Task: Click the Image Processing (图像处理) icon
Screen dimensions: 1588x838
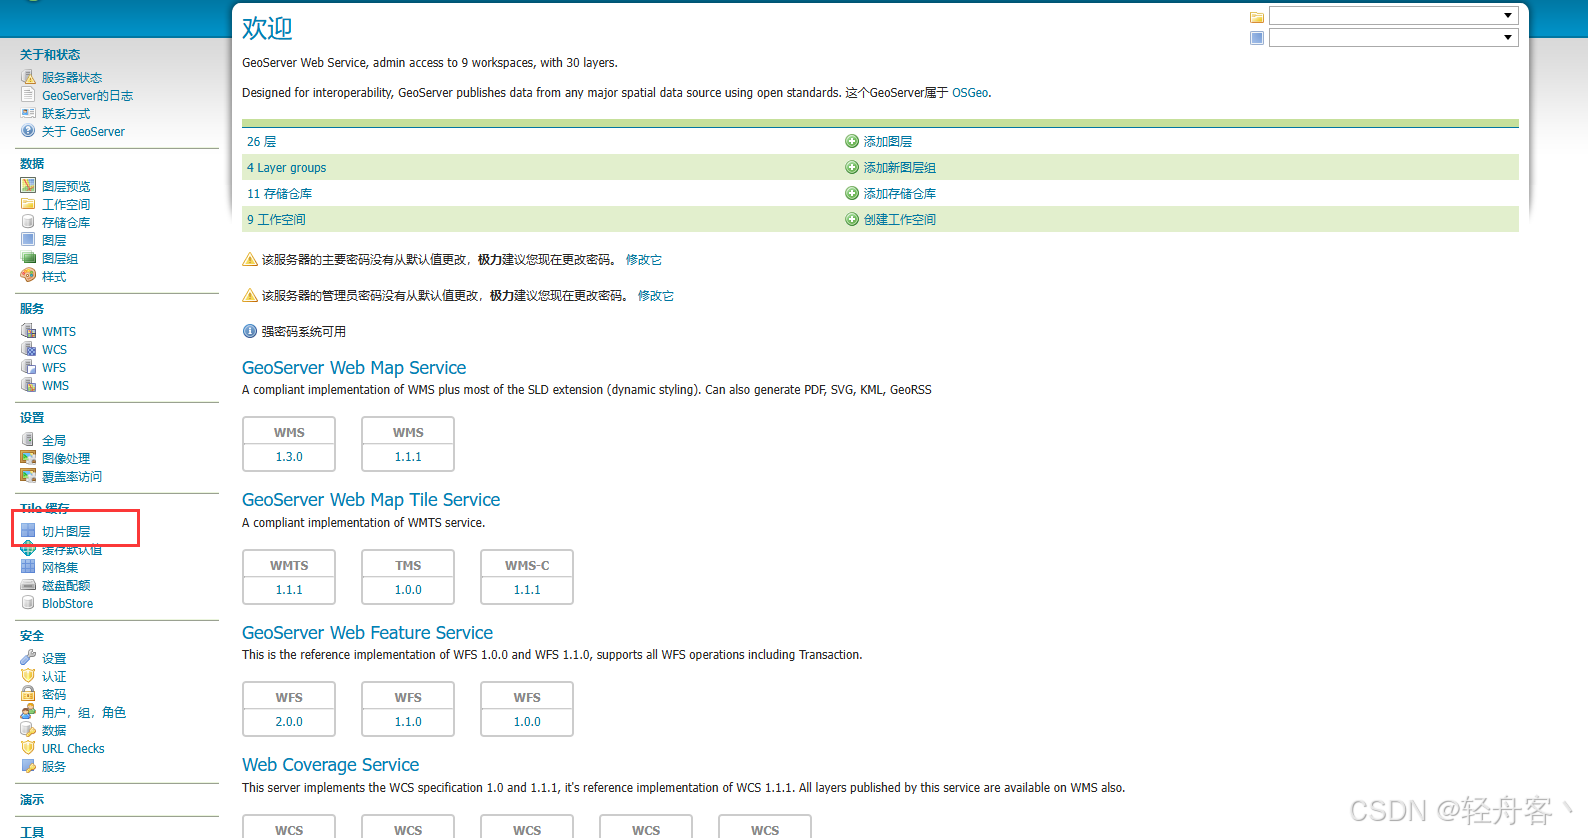Action: (x=28, y=458)
